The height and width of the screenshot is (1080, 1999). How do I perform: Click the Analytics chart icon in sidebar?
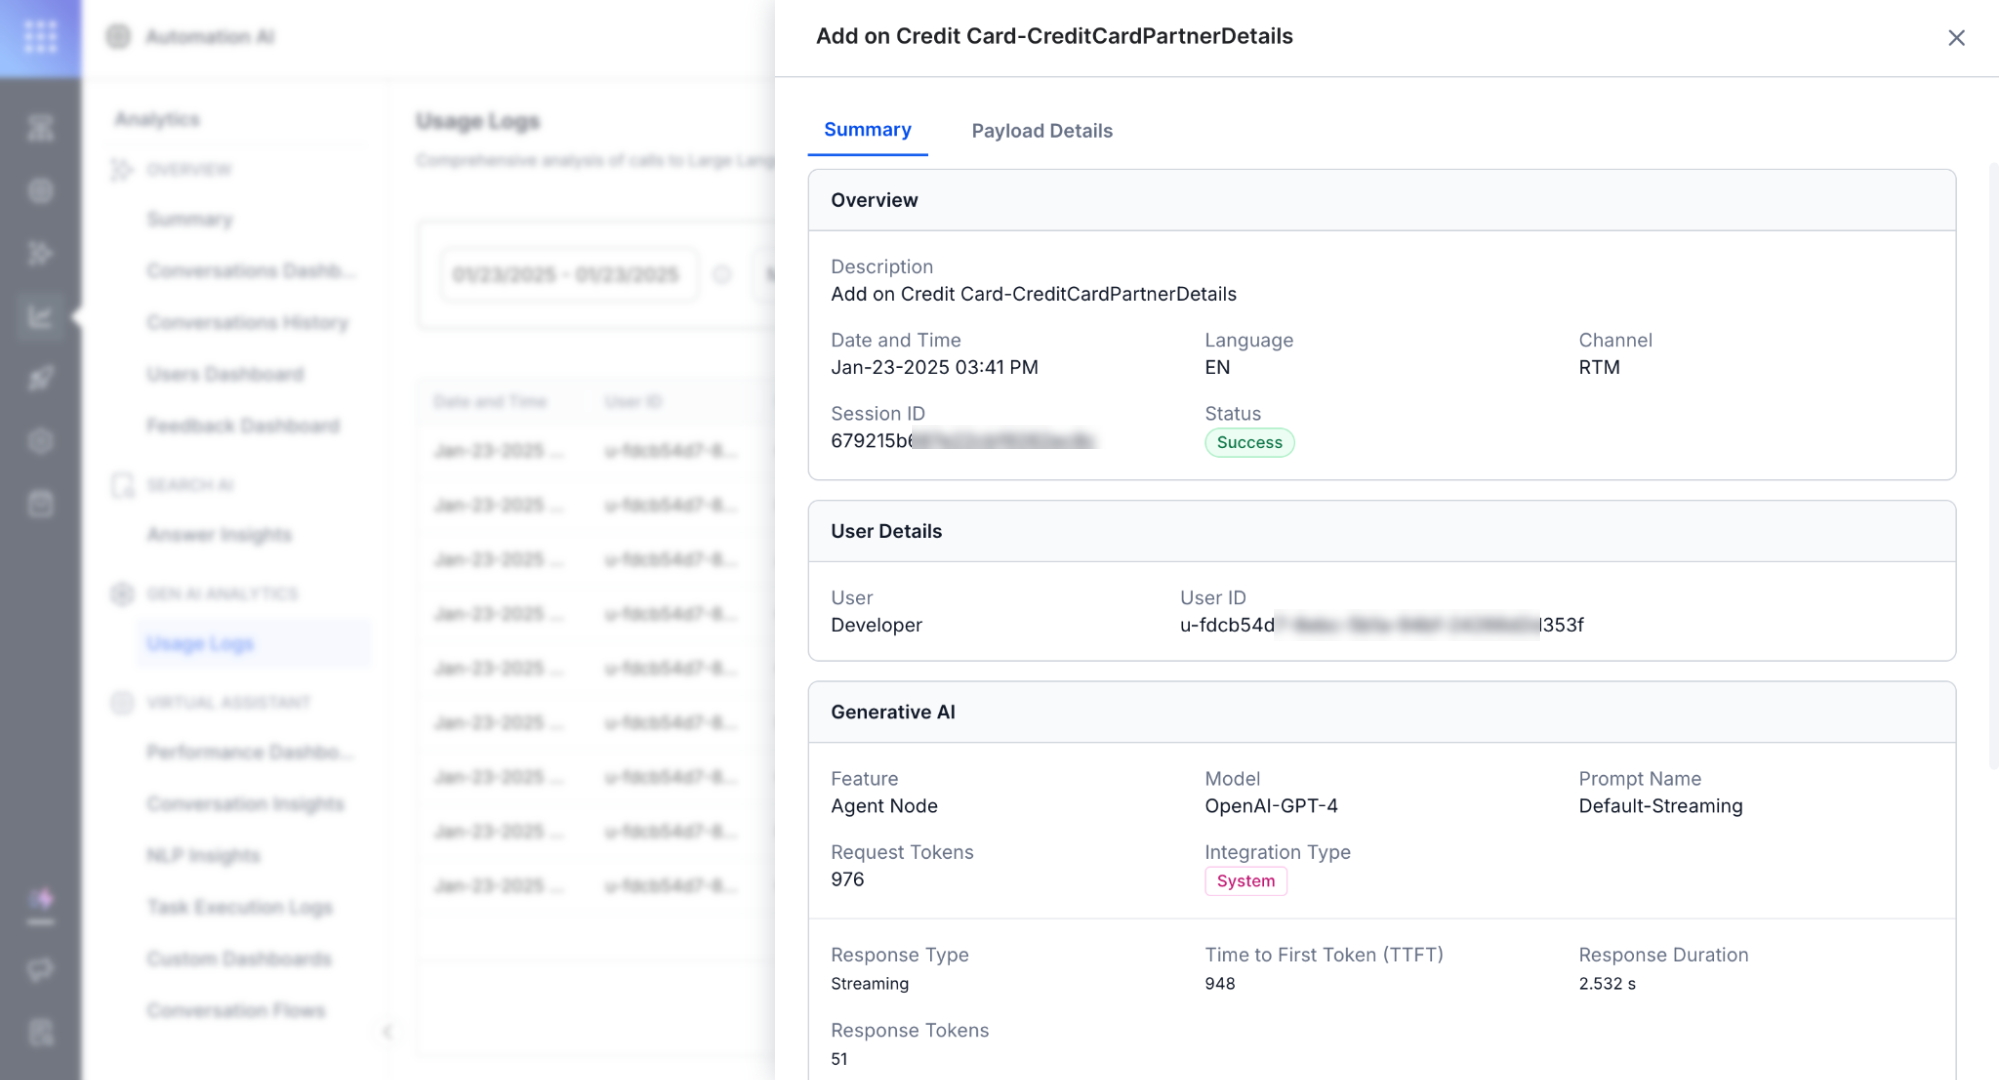click(40, 317)
